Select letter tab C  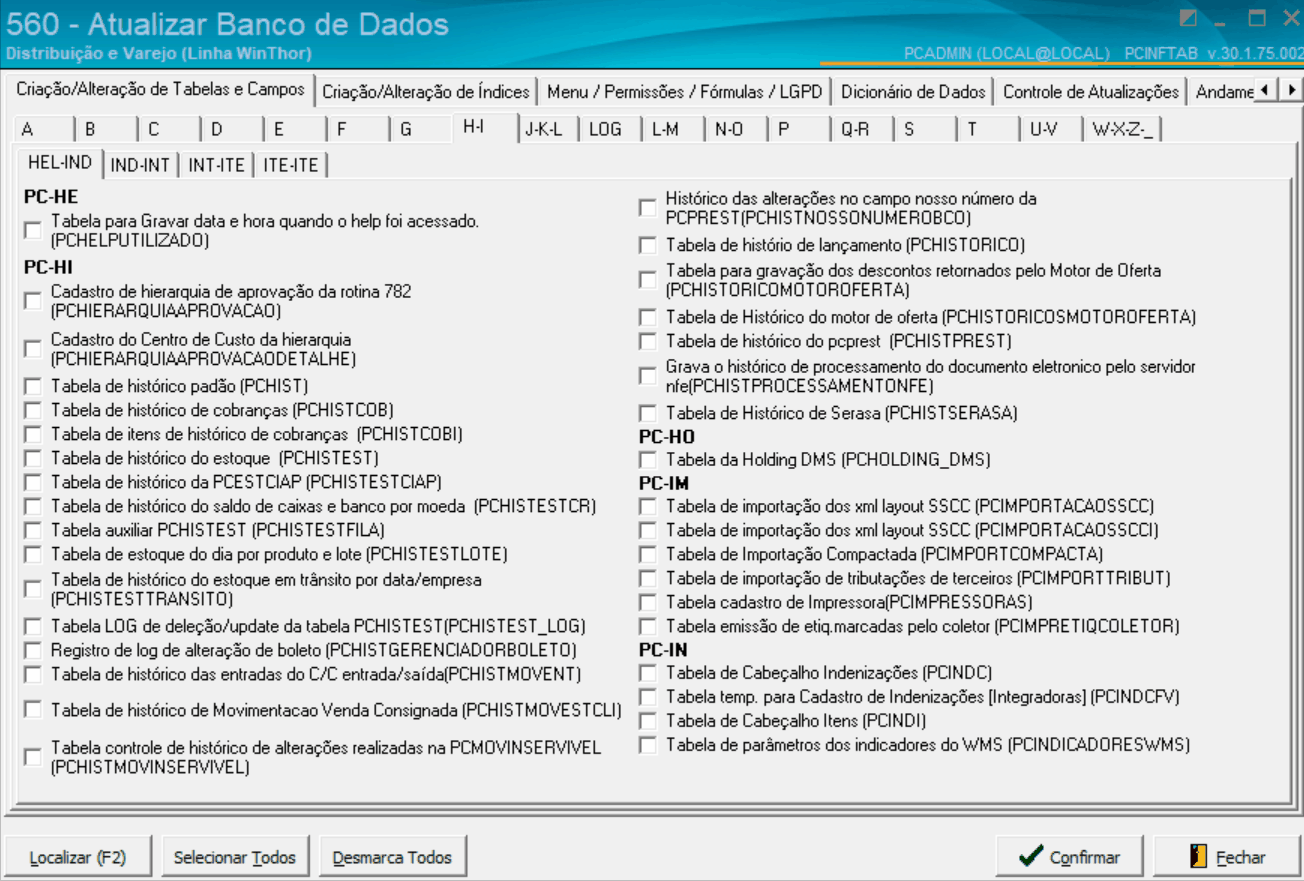click(x=168, y=129)
